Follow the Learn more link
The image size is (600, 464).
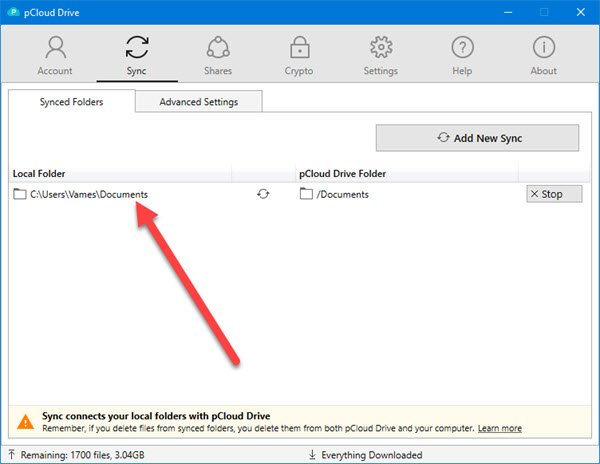point(499,428)
